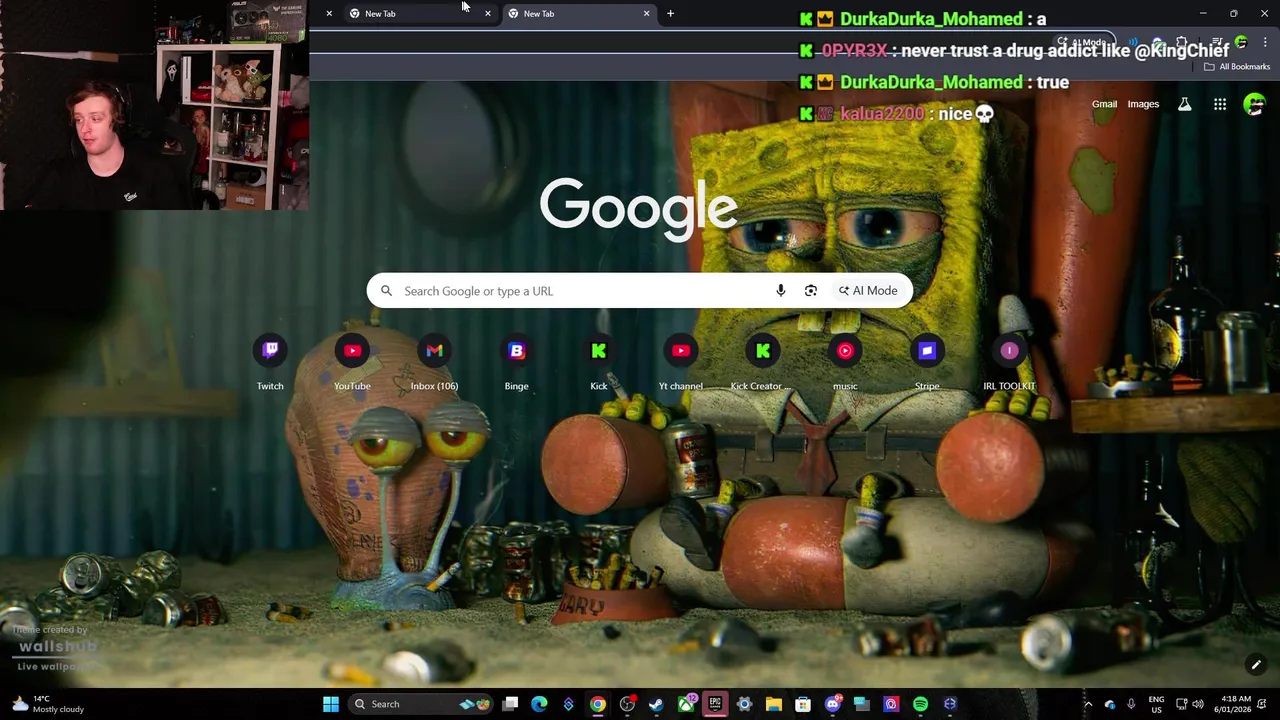Open the Windows Start menu
The image size is (1280, 720).
pos(331,704)
